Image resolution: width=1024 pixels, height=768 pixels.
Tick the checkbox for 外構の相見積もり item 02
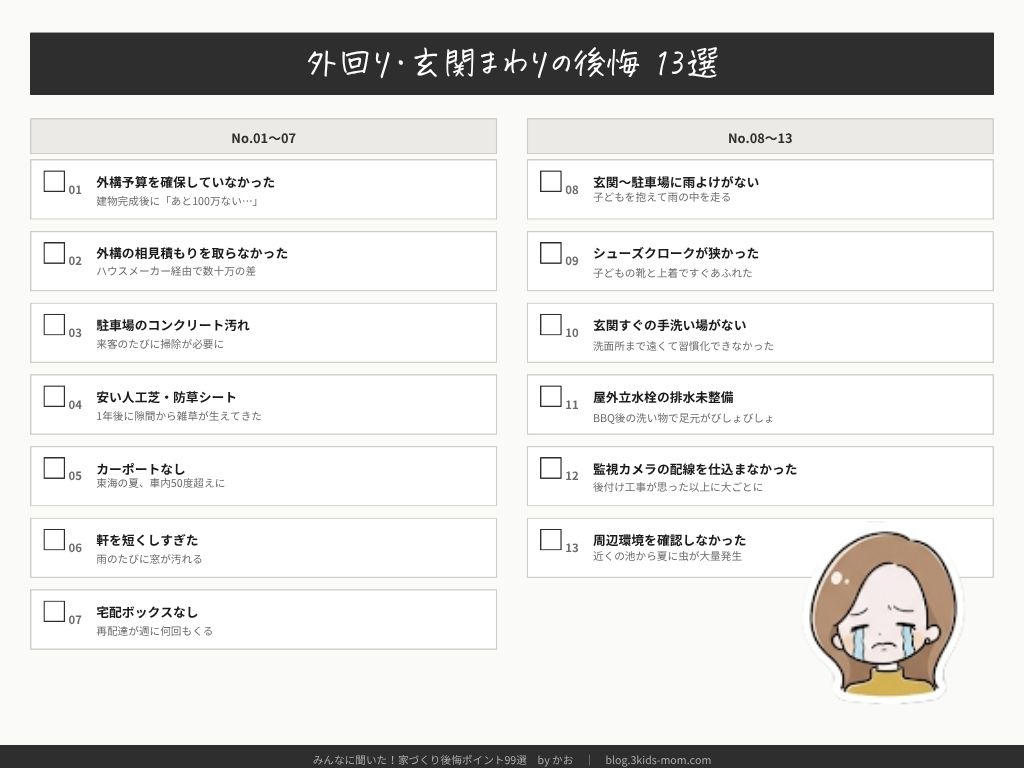(54, 253)
